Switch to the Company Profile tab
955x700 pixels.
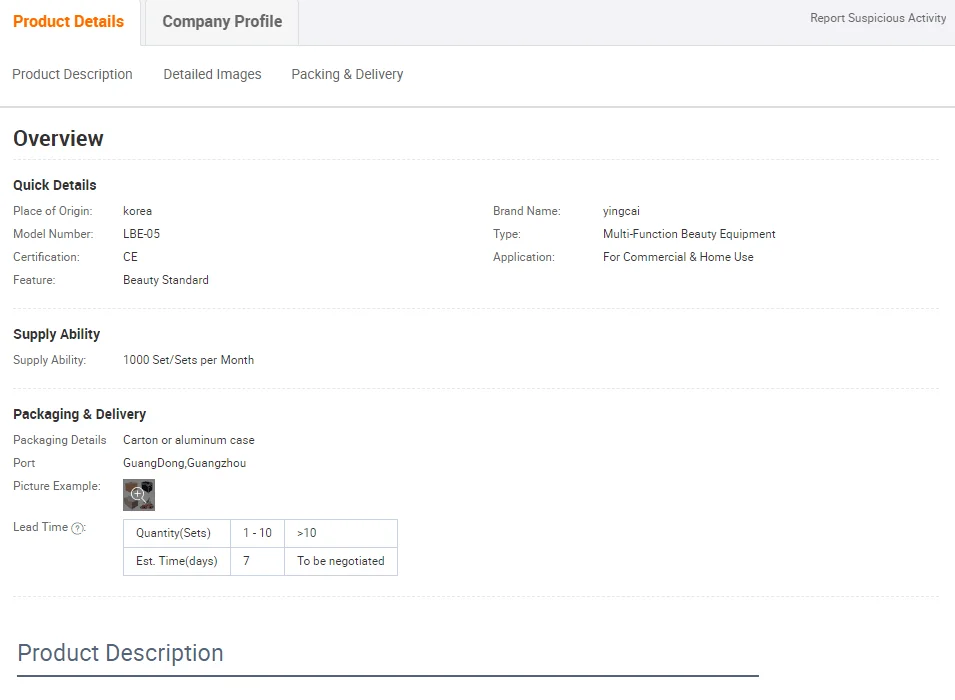(222, 22)
